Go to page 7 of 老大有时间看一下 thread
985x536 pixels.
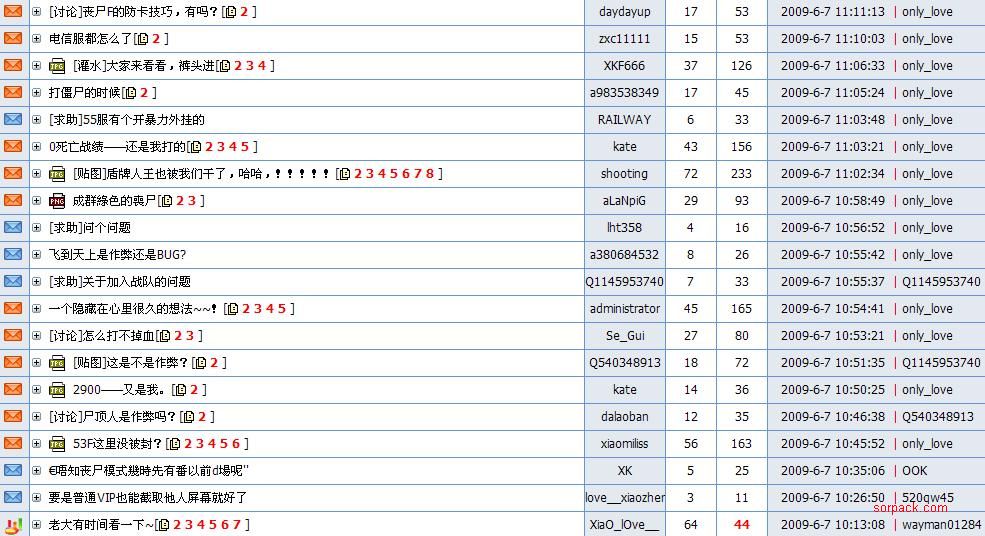[237, 525]
